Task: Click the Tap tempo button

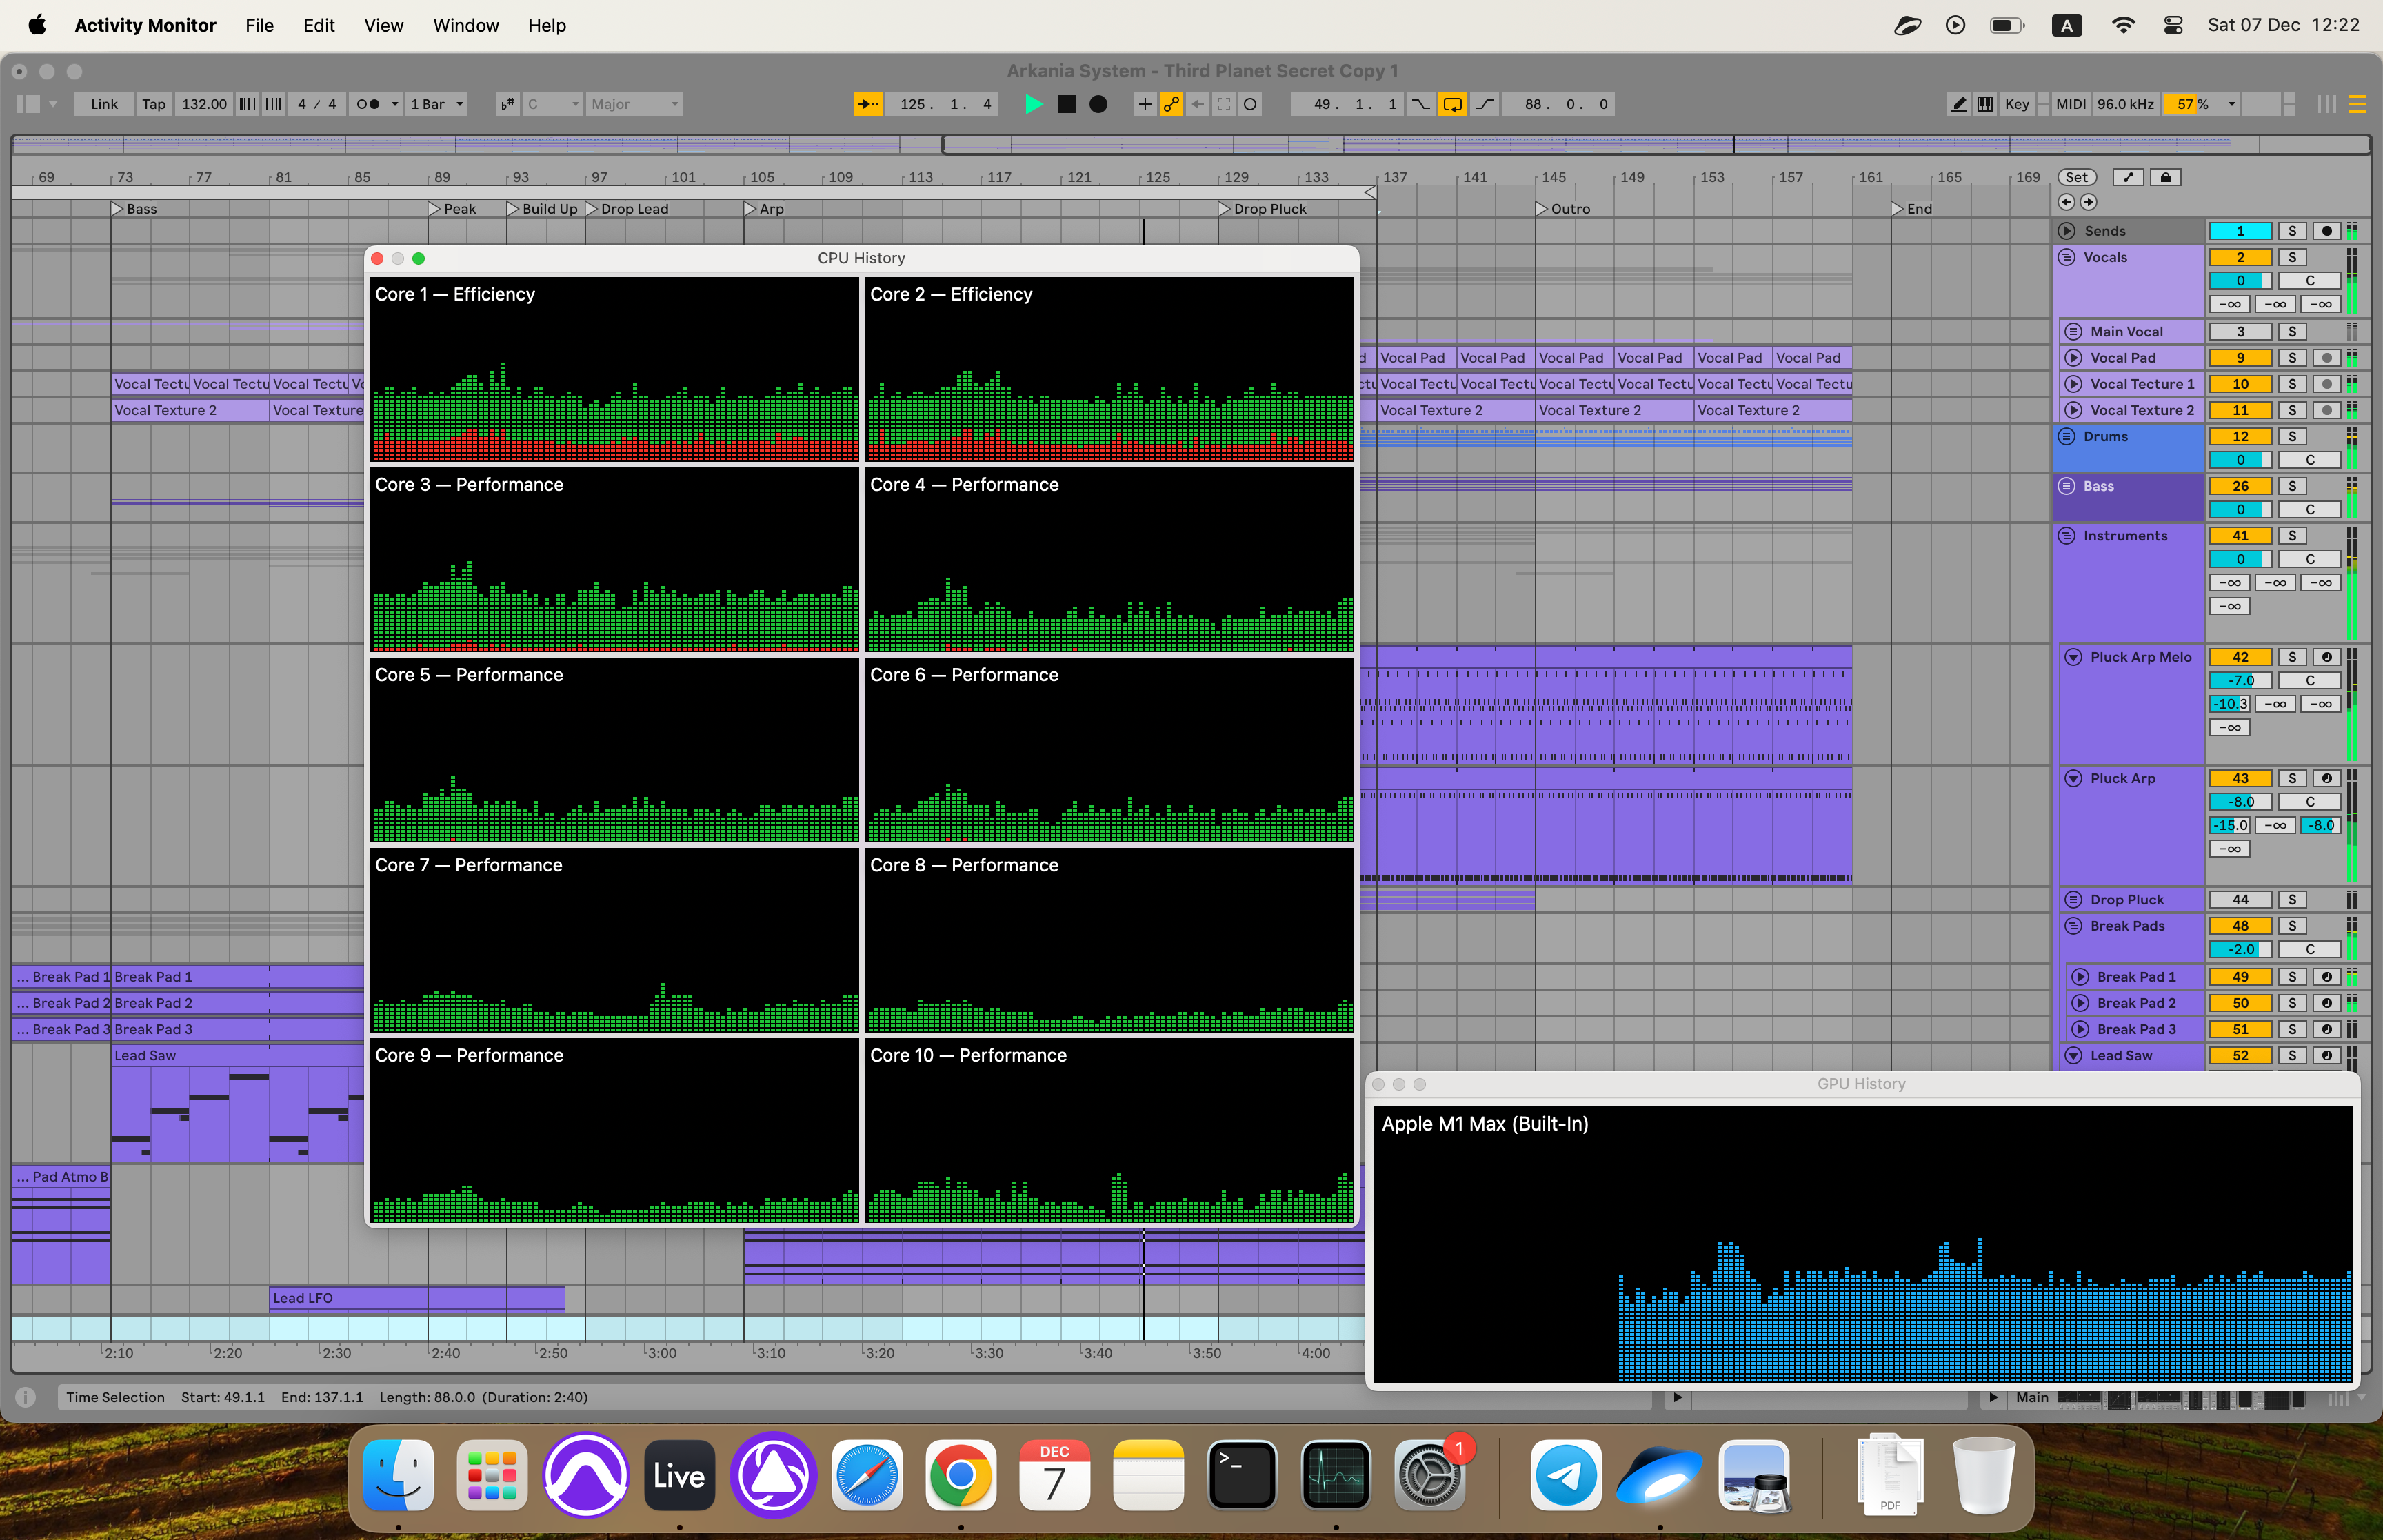Action: click(x=153, y=104)
